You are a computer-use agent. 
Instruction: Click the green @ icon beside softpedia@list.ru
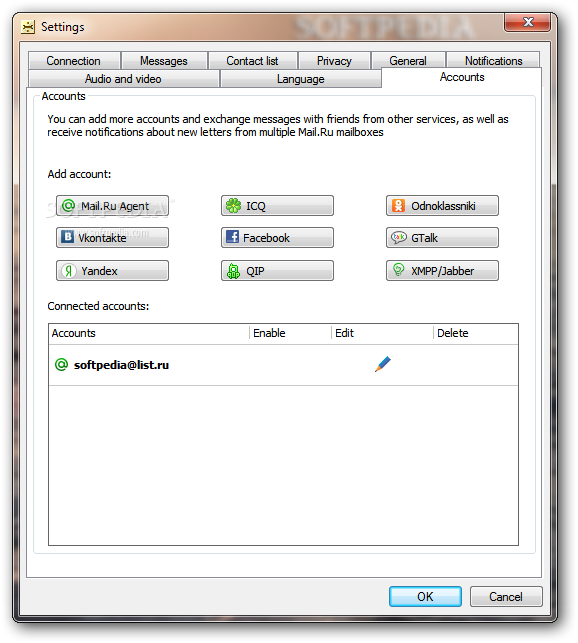tap(62, 364)
